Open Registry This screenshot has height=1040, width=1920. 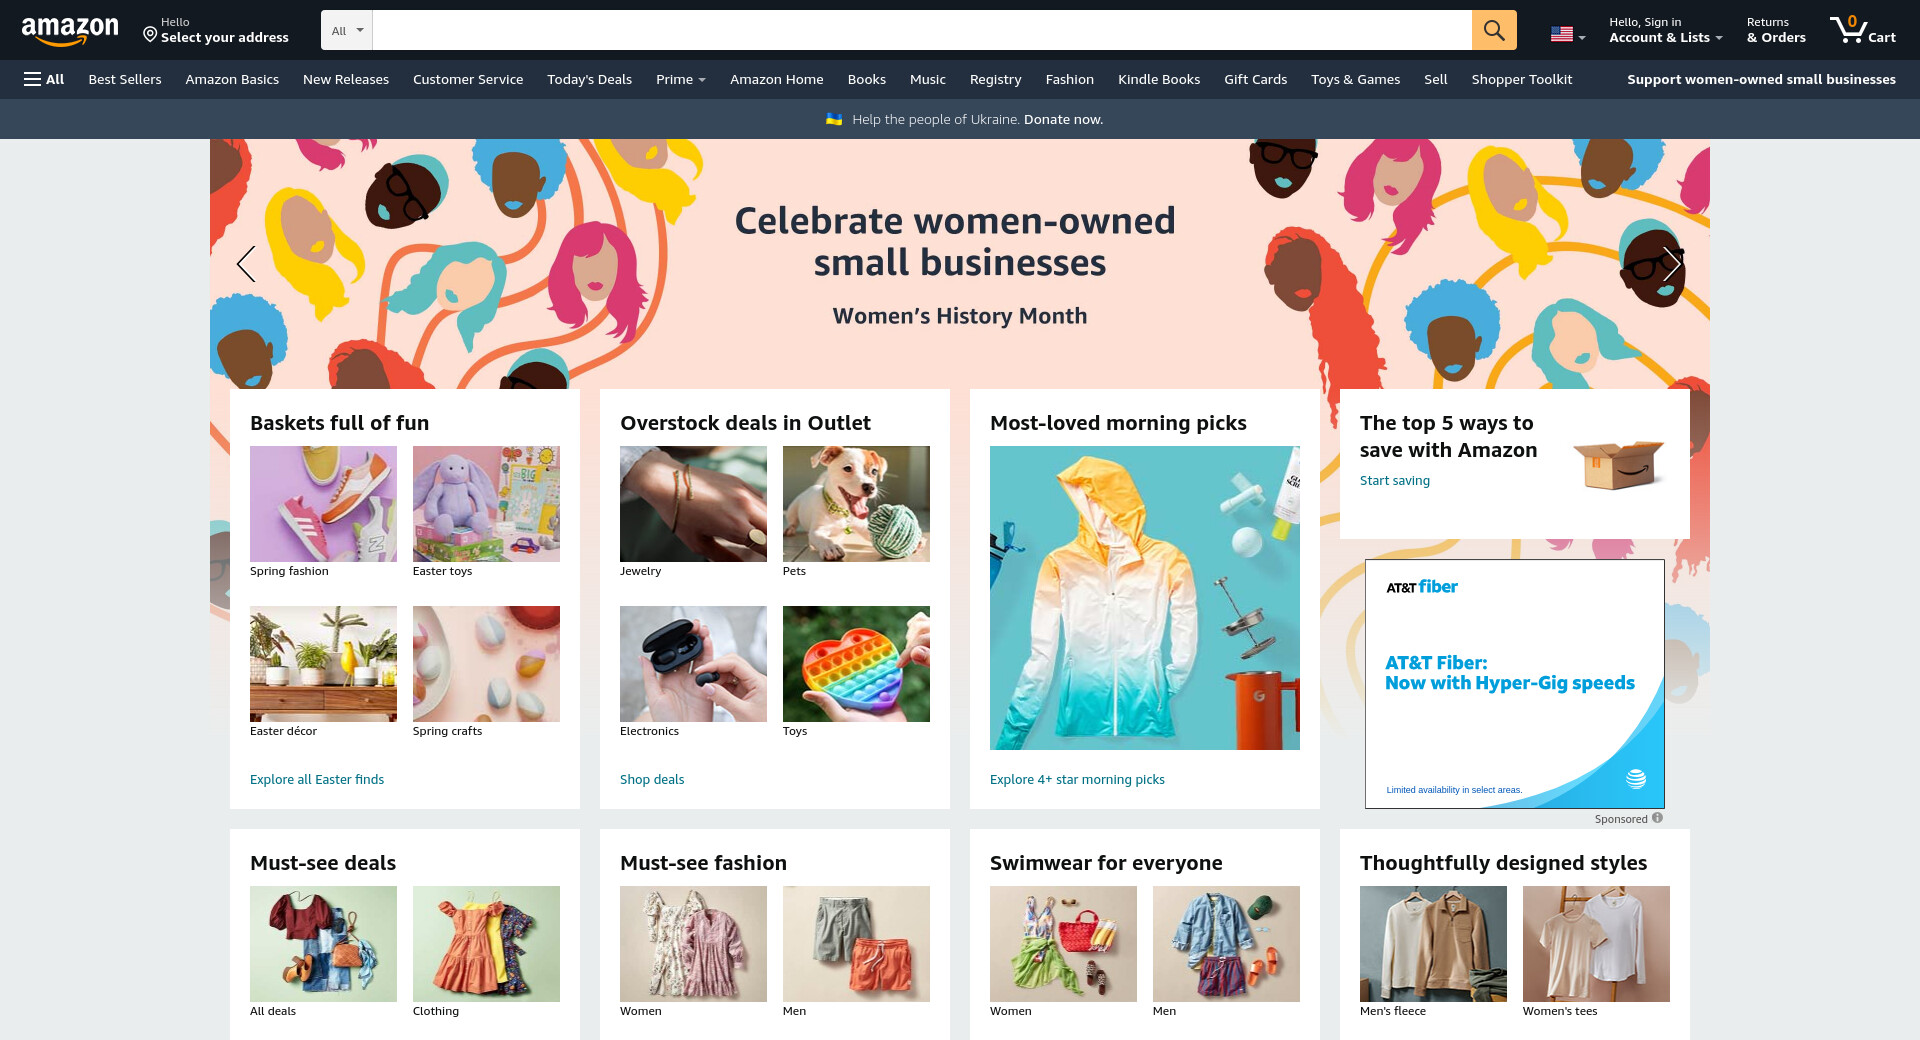tap(996, 79)
